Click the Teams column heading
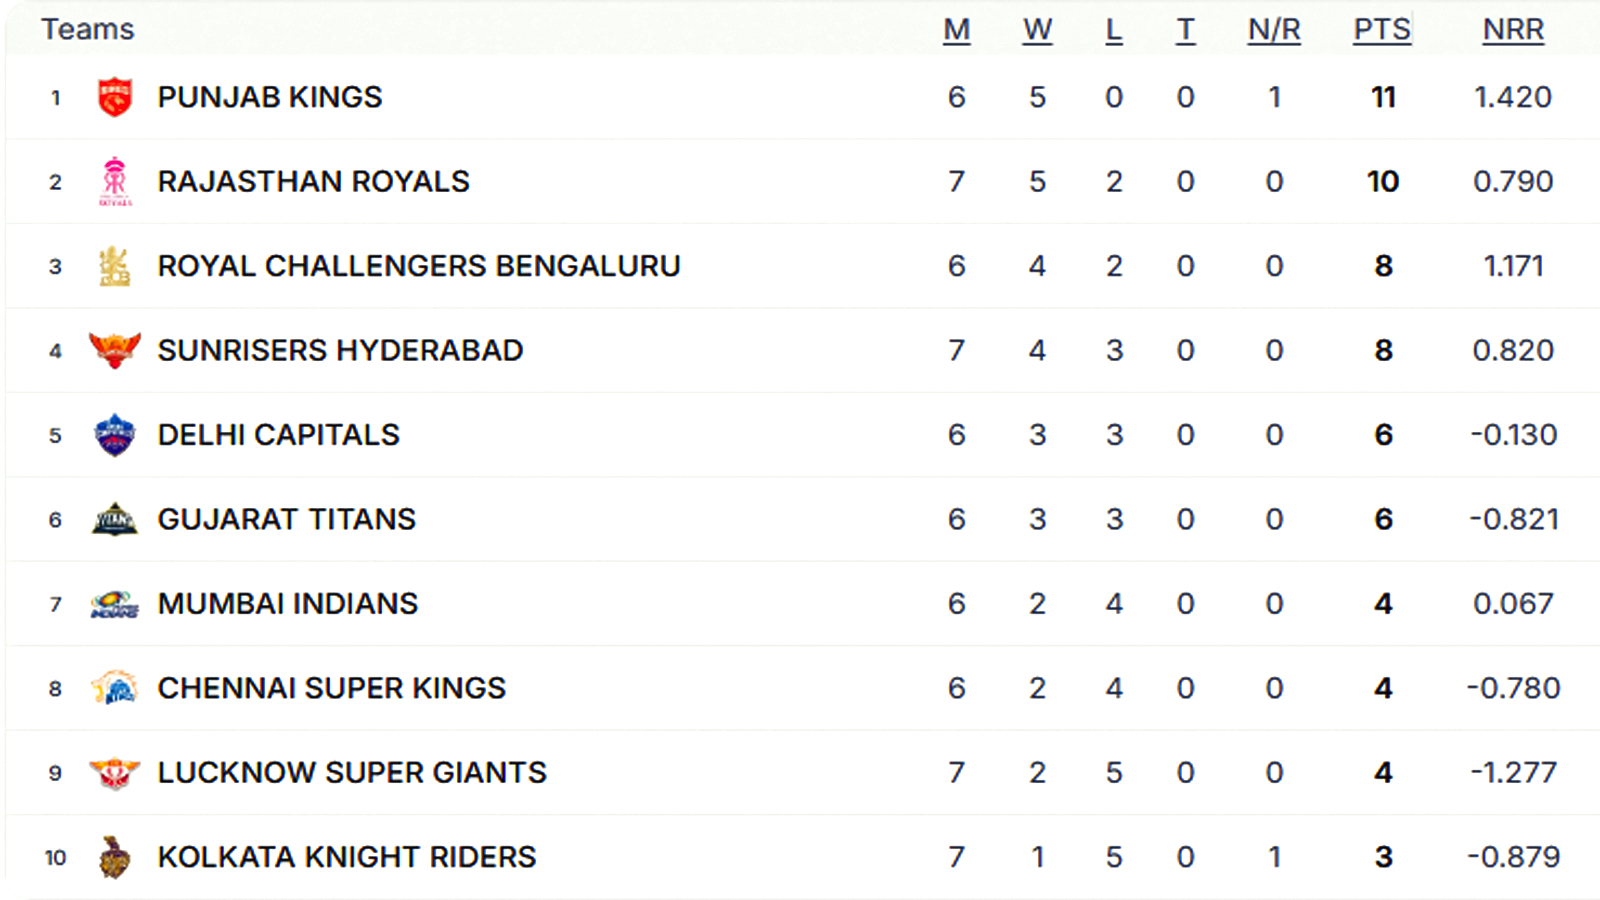The width and height of the screenshot is (1600, 900). pos(88,30)
